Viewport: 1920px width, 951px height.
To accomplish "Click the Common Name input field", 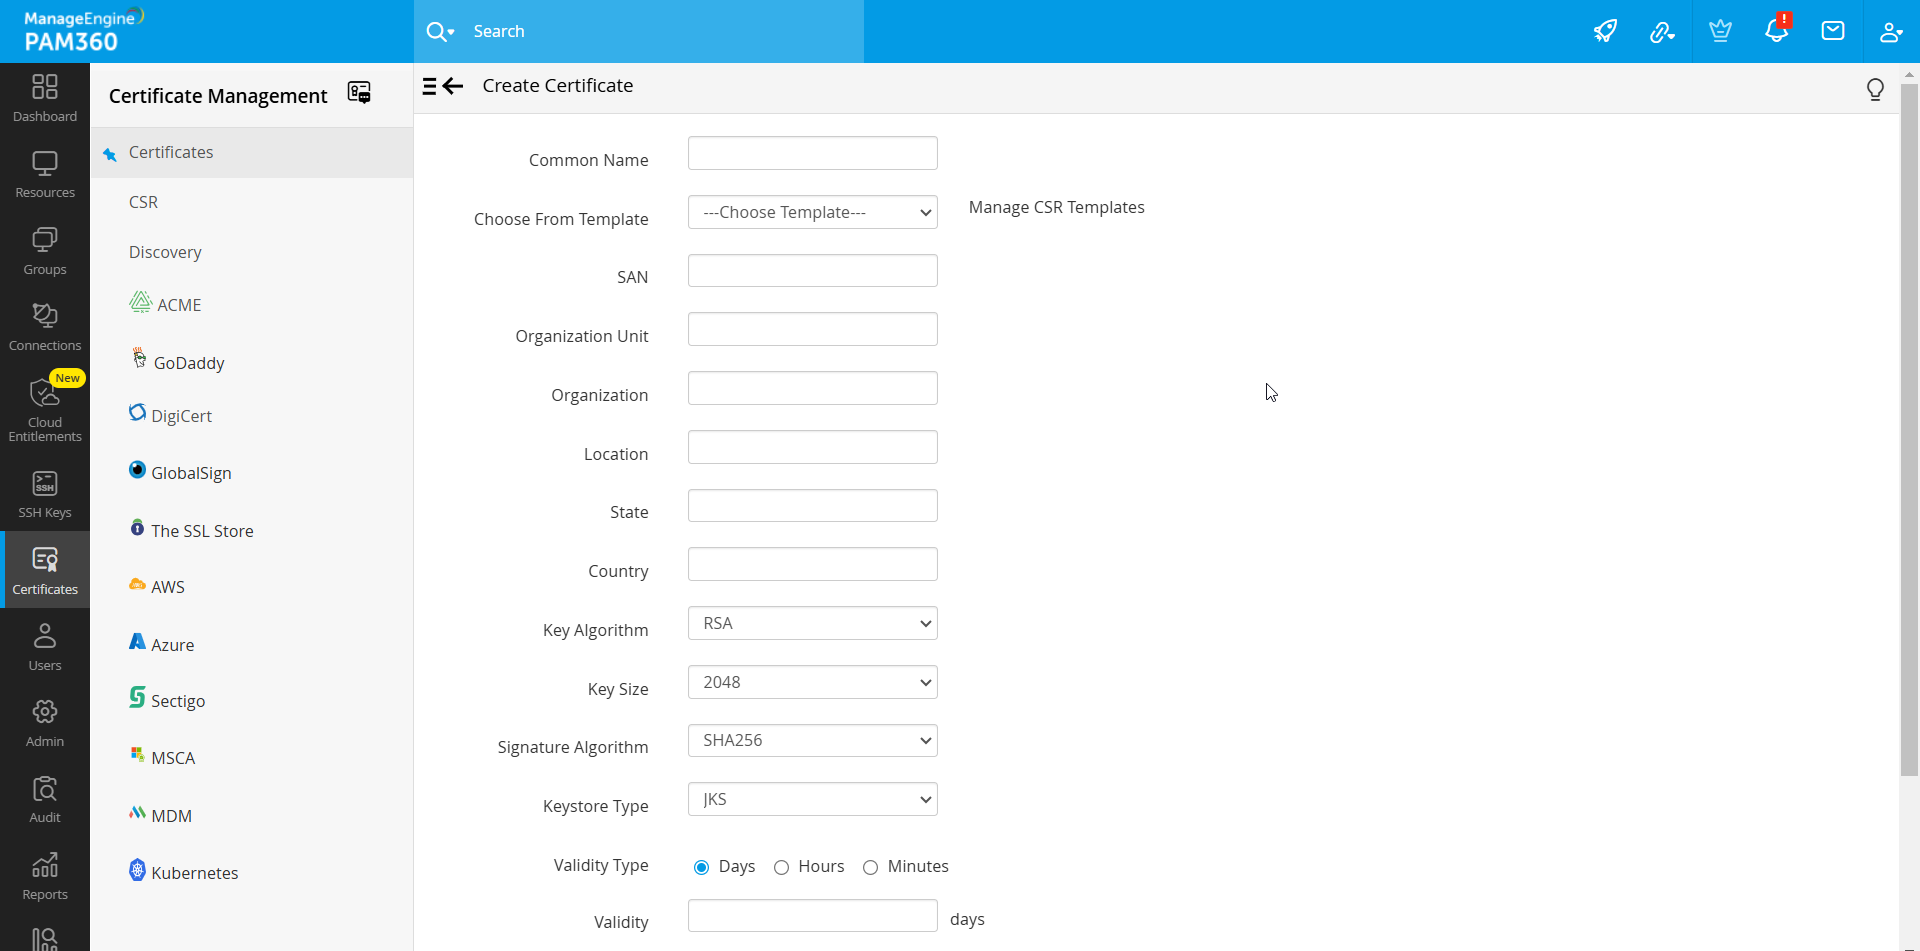I will coord(812,153).
